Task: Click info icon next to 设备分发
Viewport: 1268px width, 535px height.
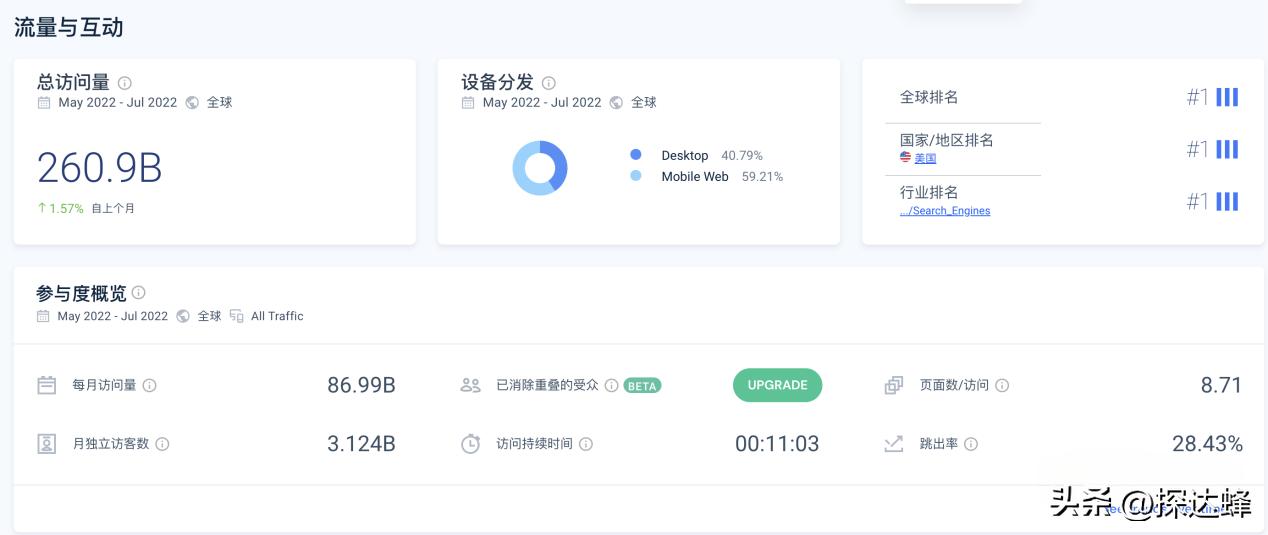Action: click(x=548, y=83)
